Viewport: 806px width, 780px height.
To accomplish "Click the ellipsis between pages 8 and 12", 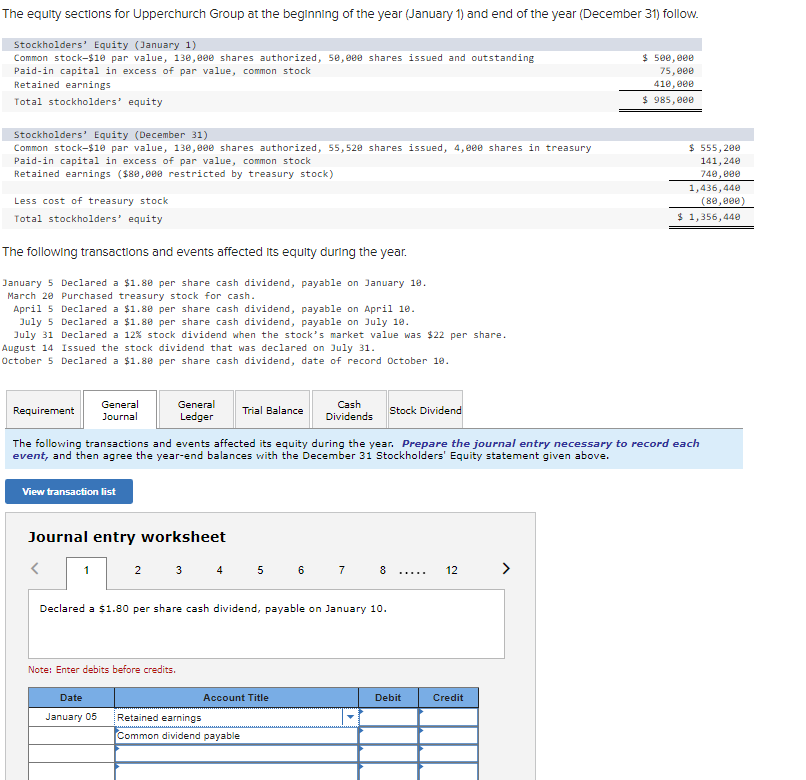I will pyautogui.click(x=412, y=572).
